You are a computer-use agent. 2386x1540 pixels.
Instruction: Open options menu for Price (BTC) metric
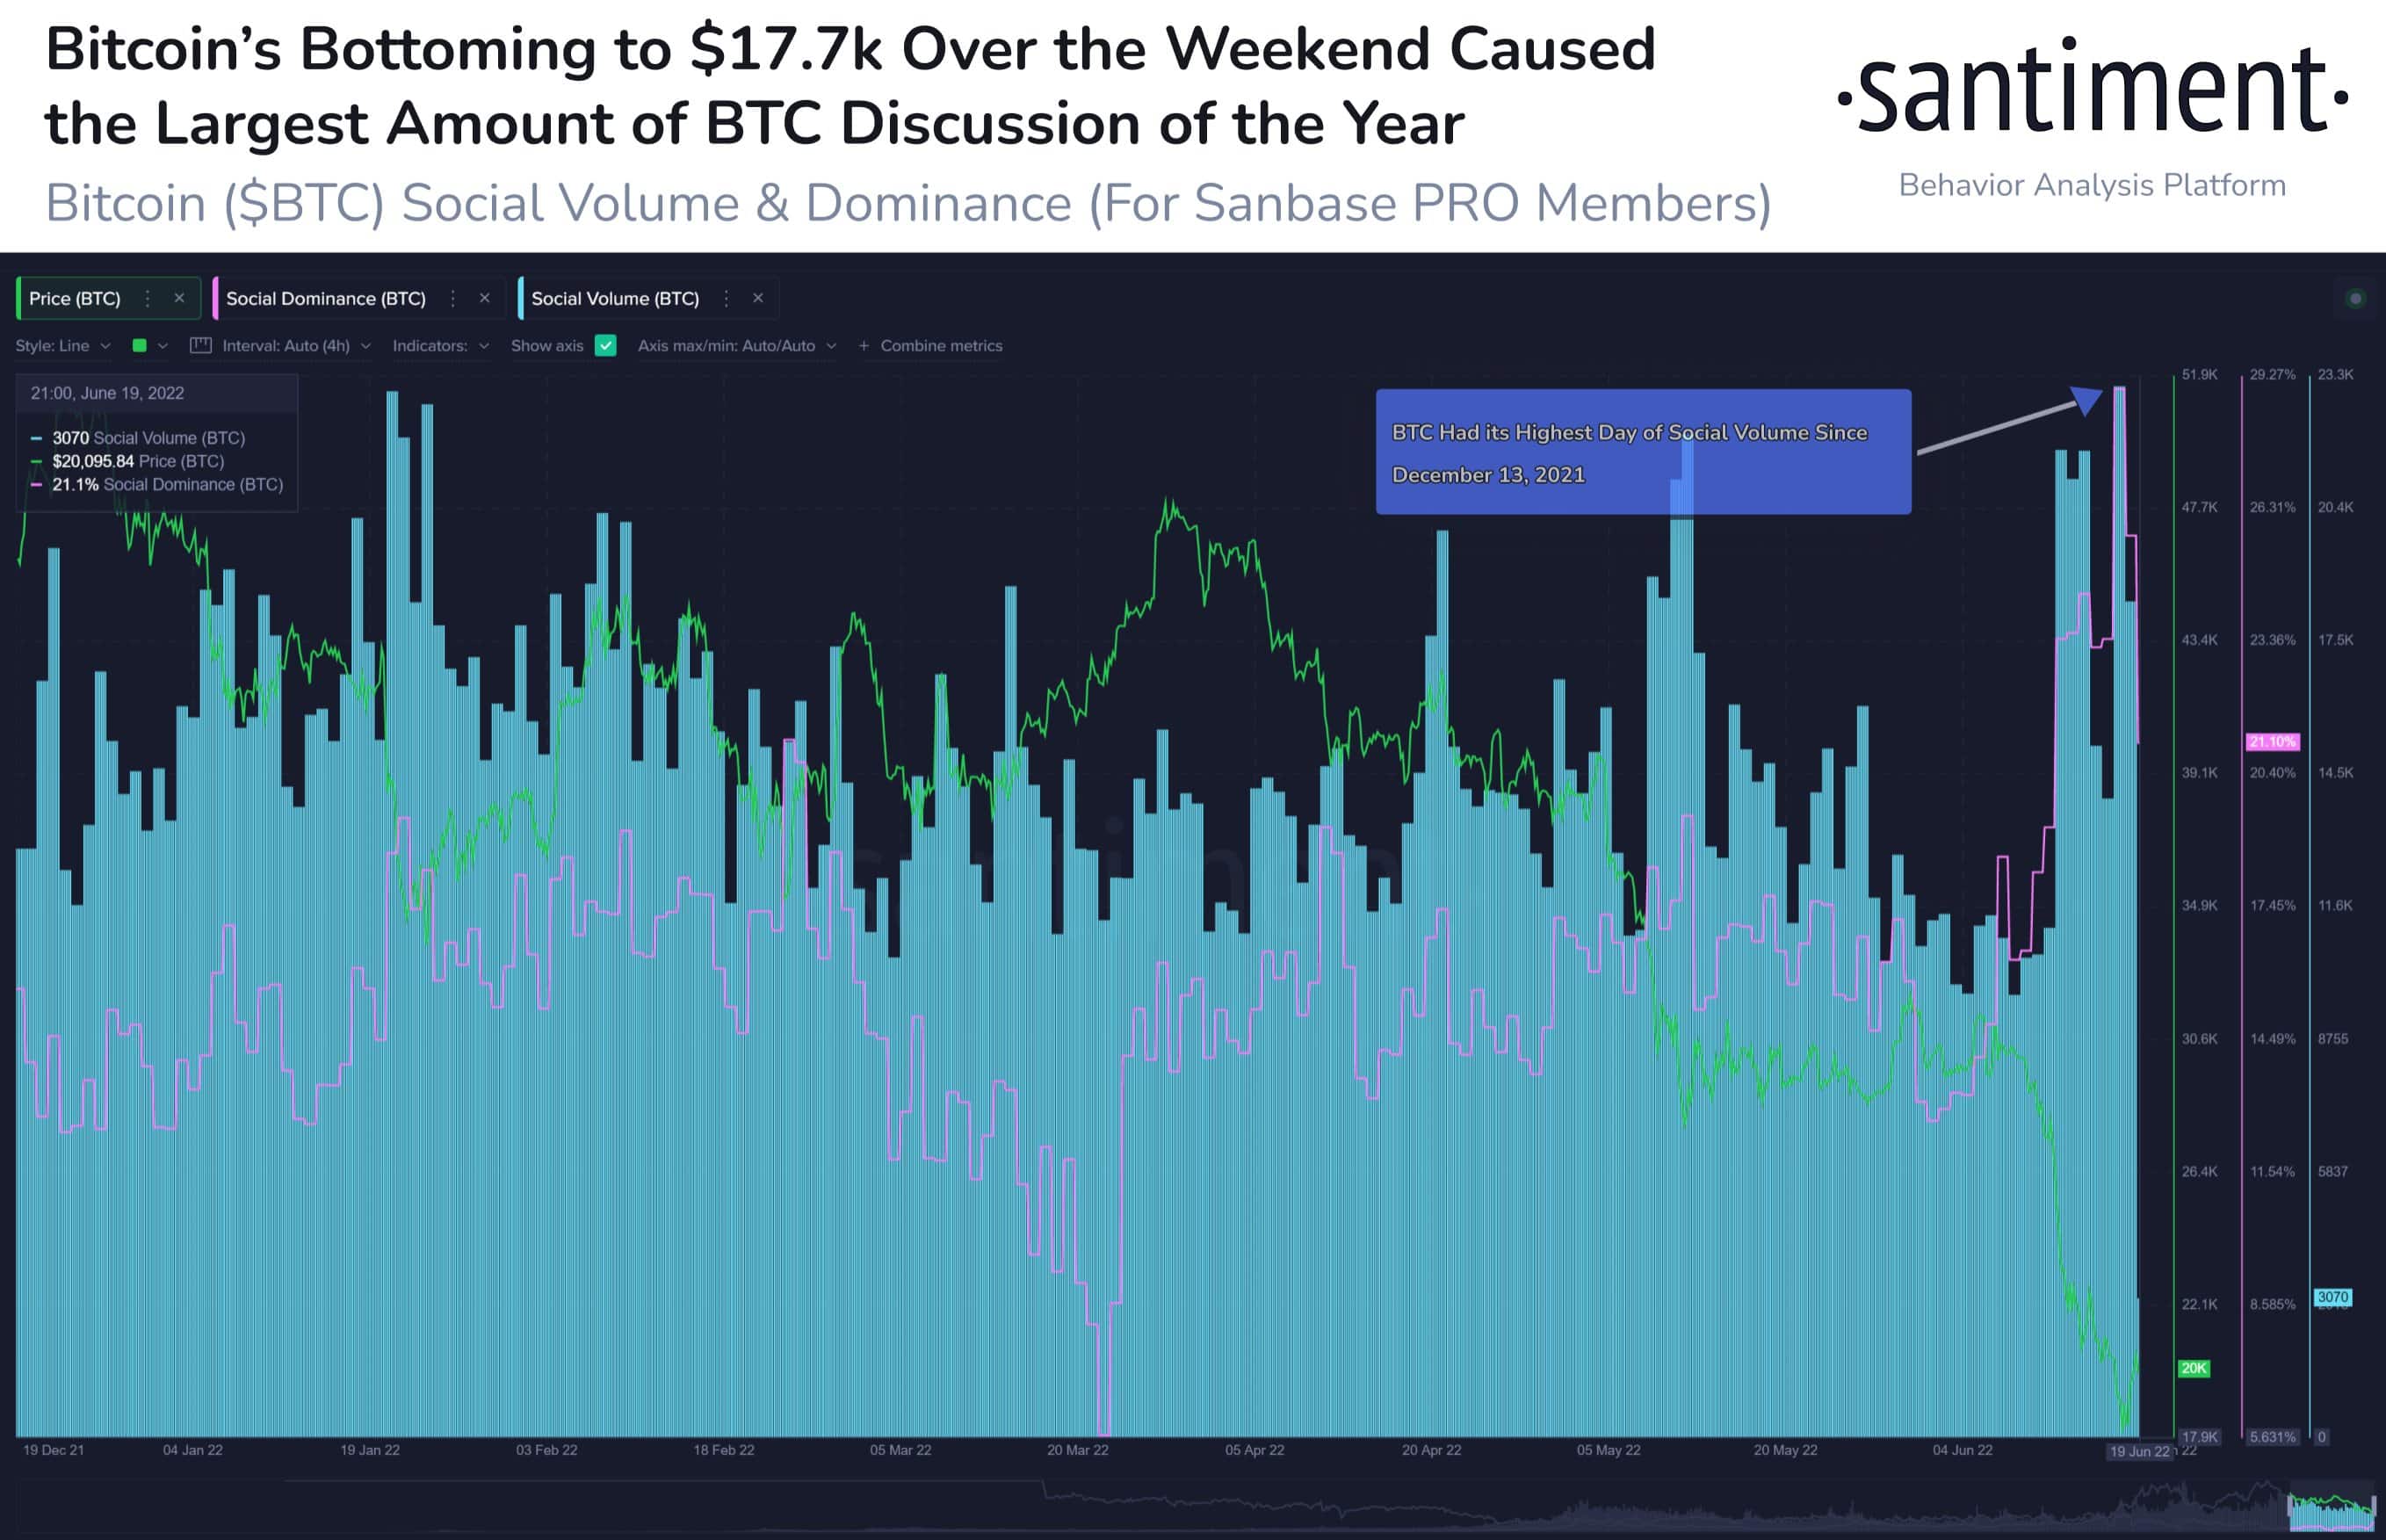pyautogui.click(x=147, y=298)
